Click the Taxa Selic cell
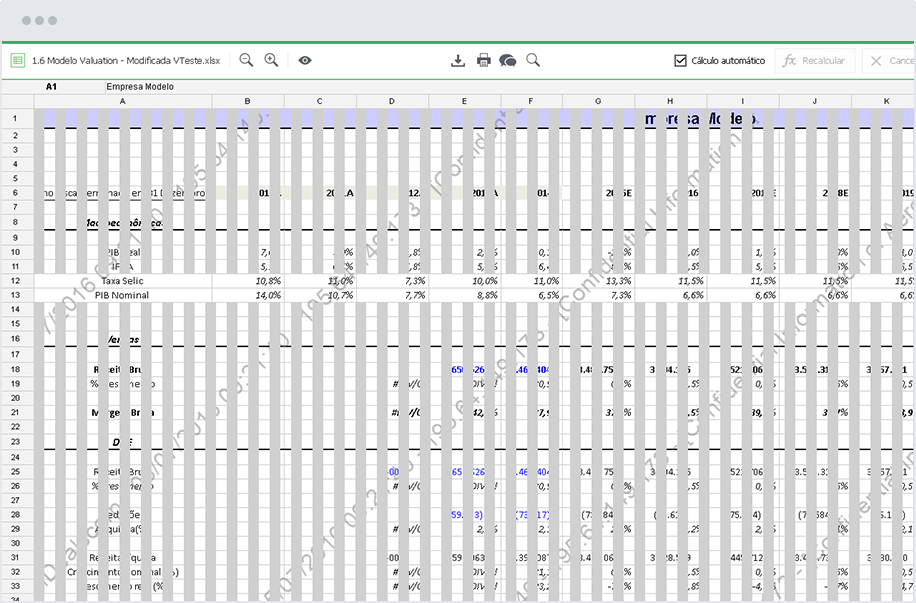This screenshot has width=916, height=603. point(122,282)
